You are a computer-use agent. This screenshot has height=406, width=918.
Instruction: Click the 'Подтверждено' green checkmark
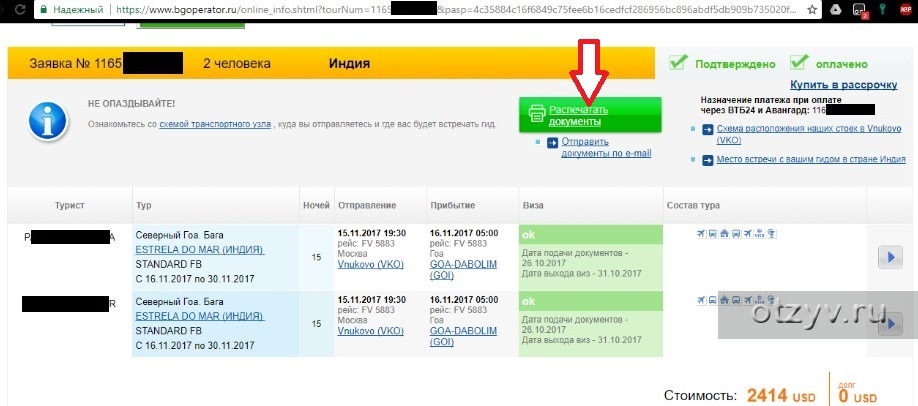(680, 62)
